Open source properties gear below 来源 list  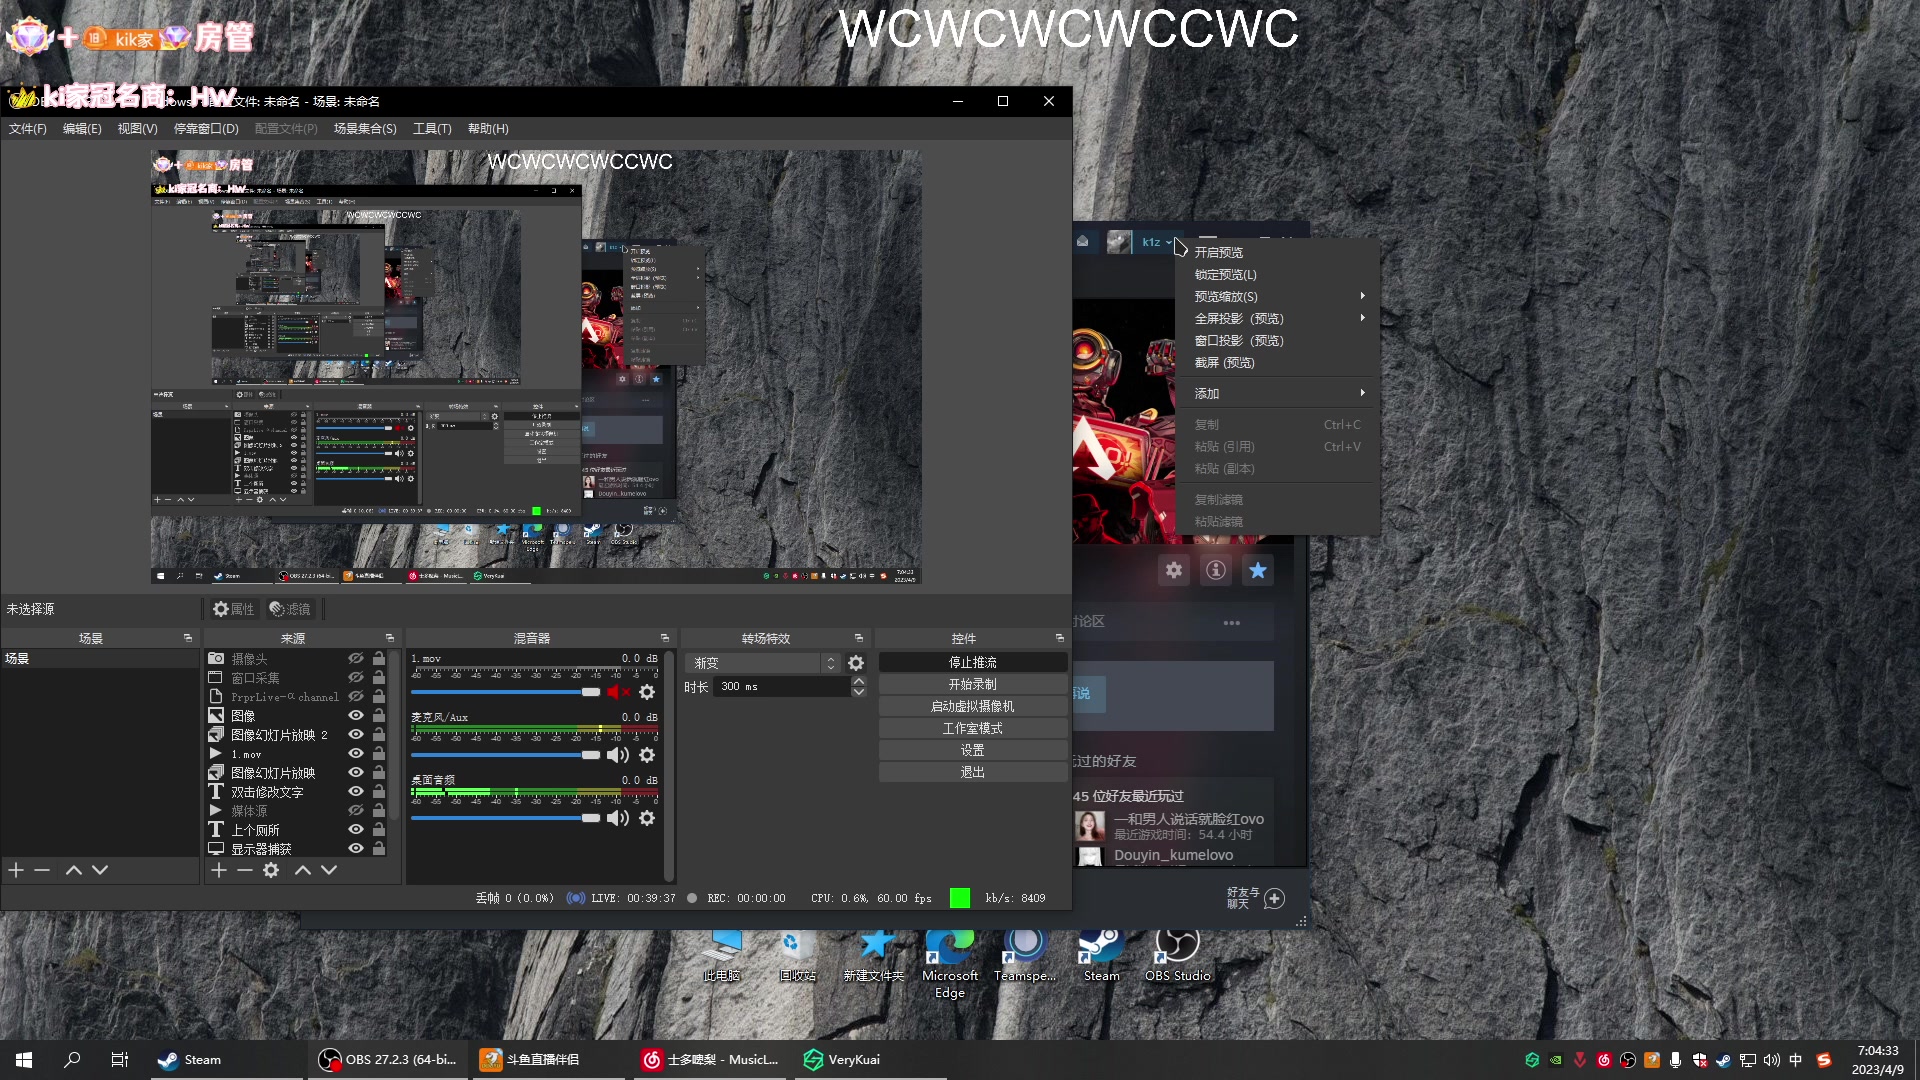click(271, 870)
